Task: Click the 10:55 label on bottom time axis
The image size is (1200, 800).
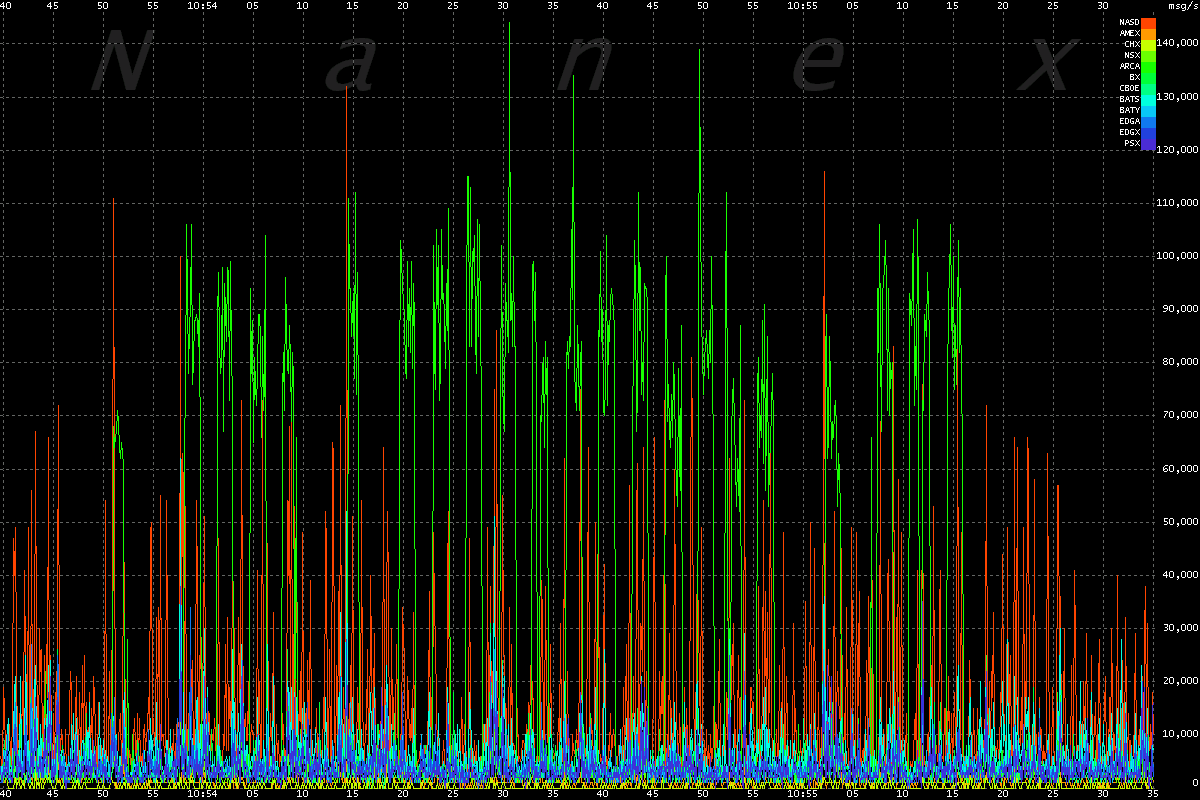Action: pos(802,794)
